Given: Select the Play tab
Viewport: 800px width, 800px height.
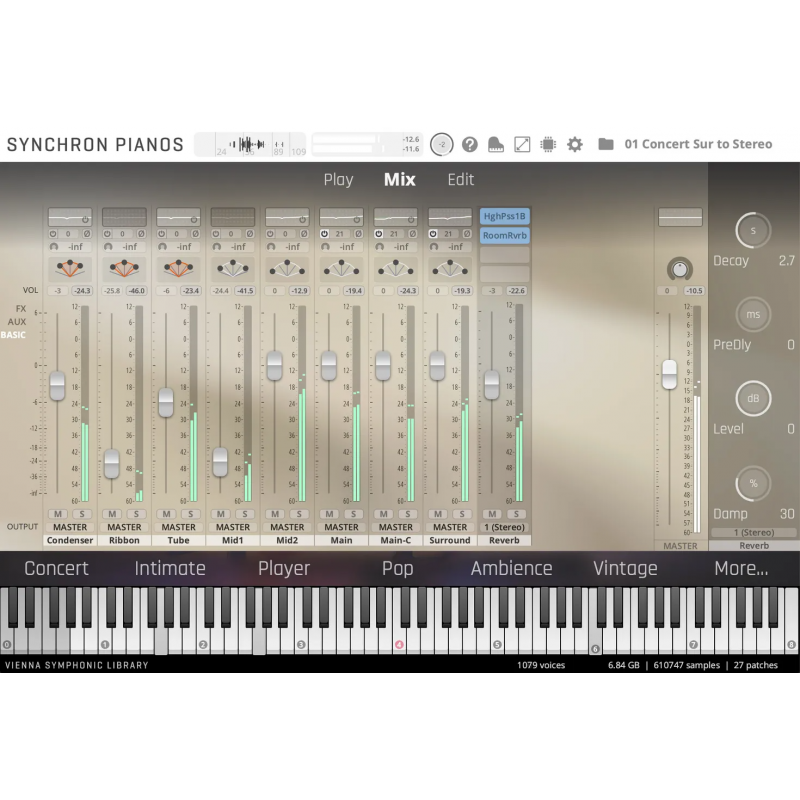Looking at the screenshot, I should [x=338, y=180].
